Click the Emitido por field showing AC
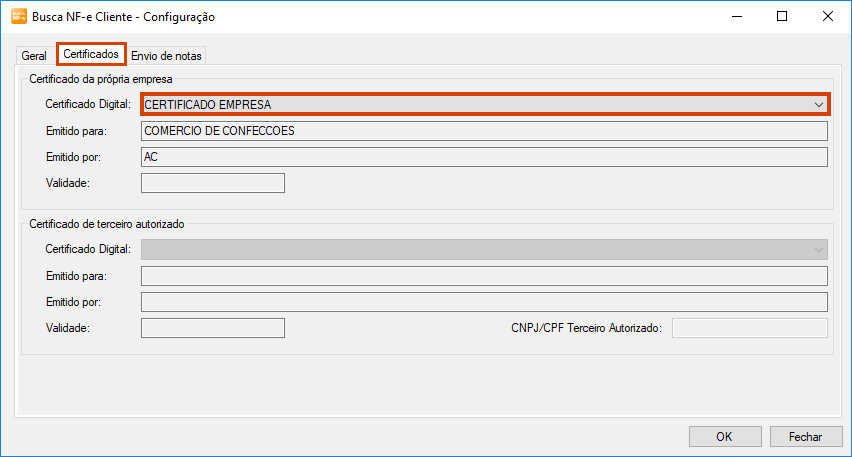The width and height of the screenshot is (852, 457). tap(484, 157)
